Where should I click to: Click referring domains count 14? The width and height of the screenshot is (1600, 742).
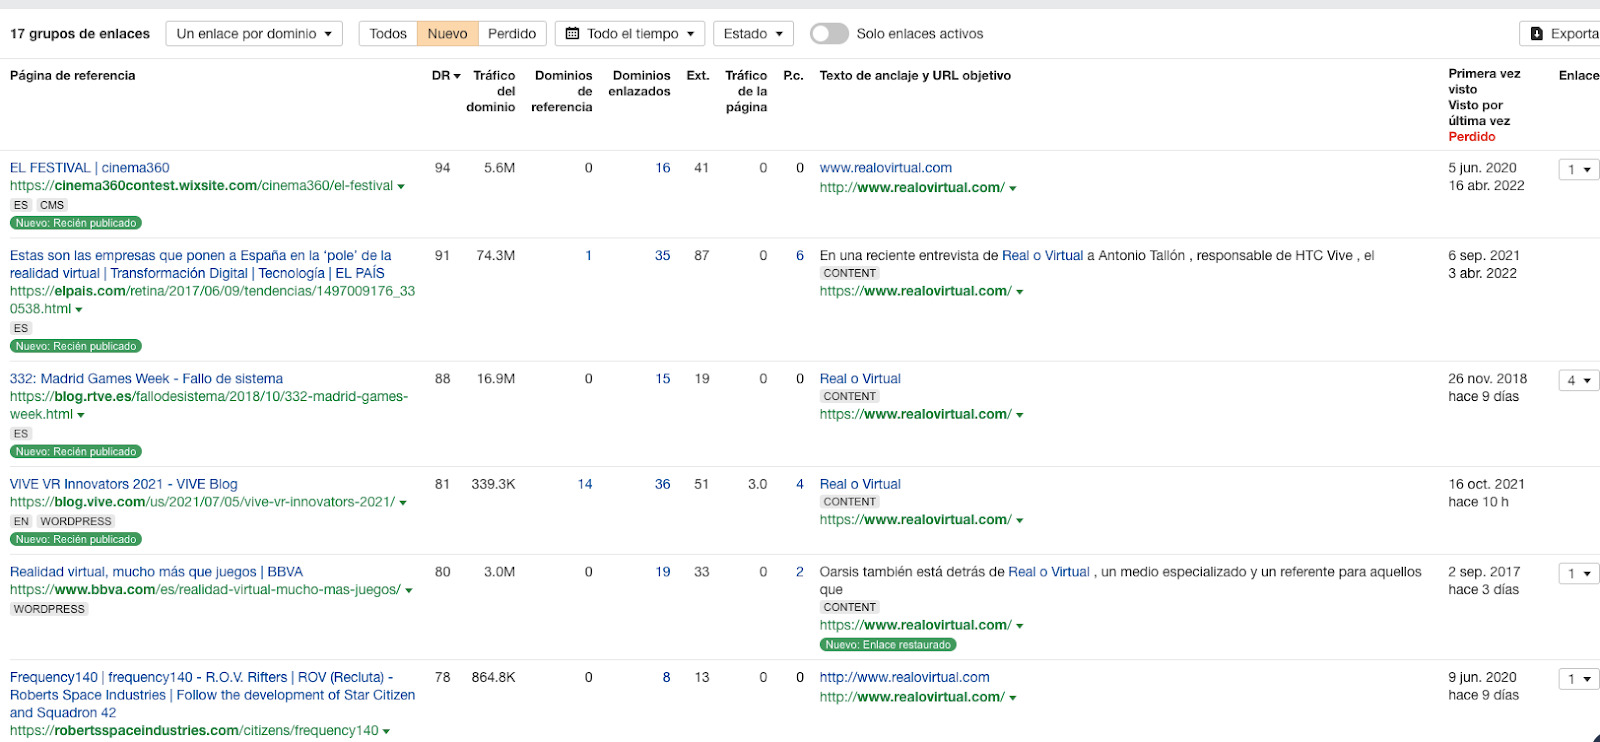585,484
